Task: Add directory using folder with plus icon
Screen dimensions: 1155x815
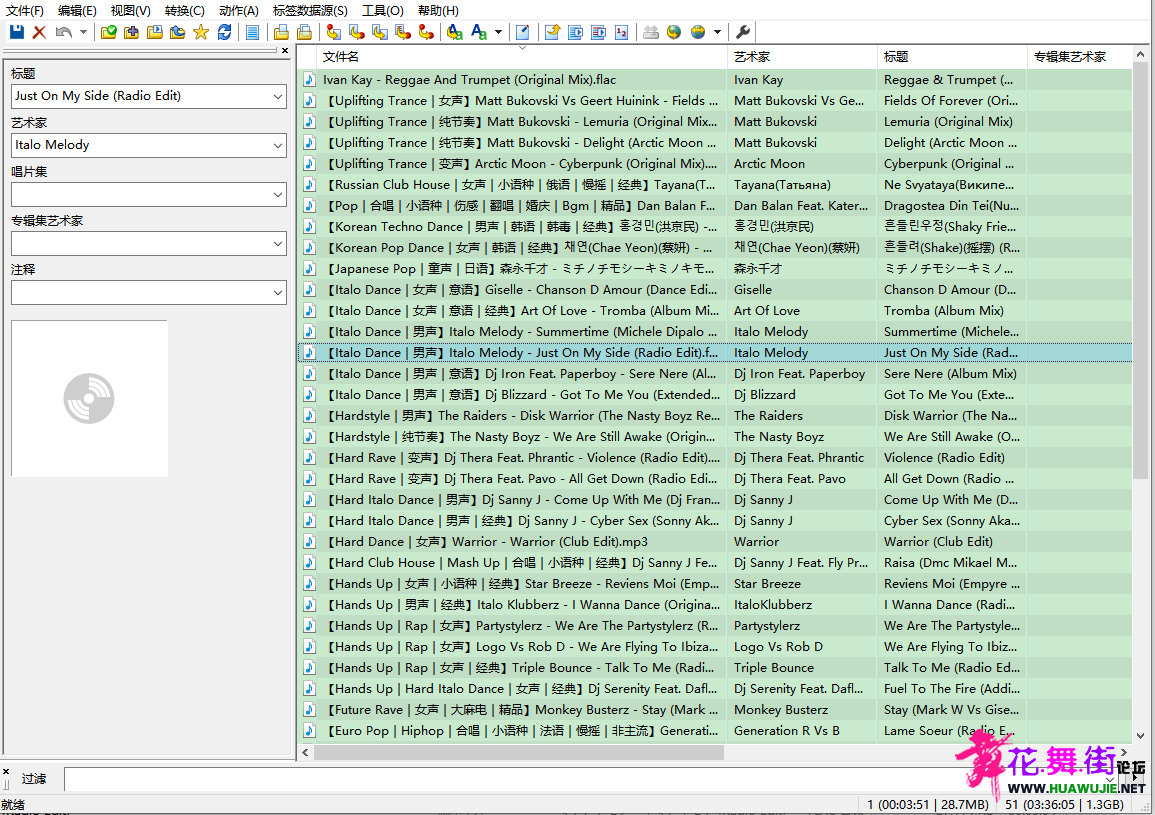Action: tap(132, 32)
